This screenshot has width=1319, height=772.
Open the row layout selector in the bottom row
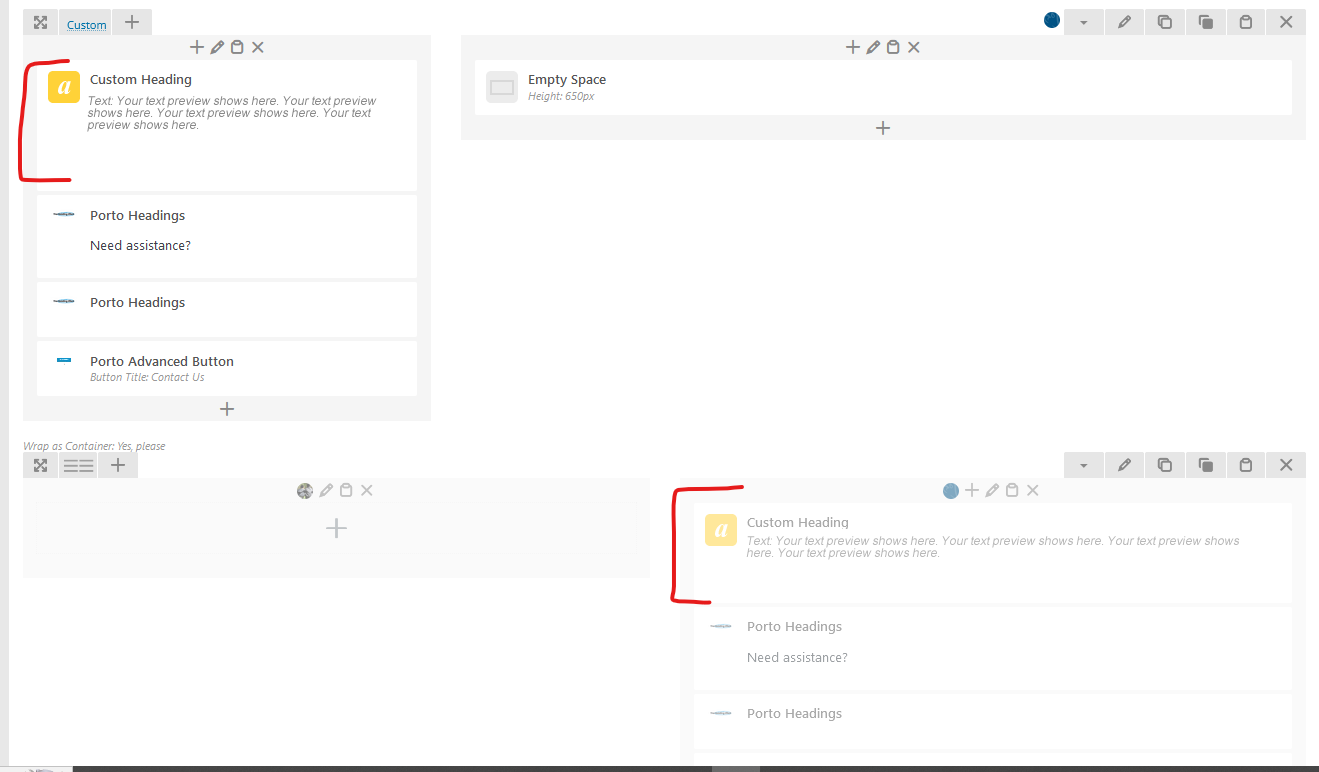[x=78, y=464]
